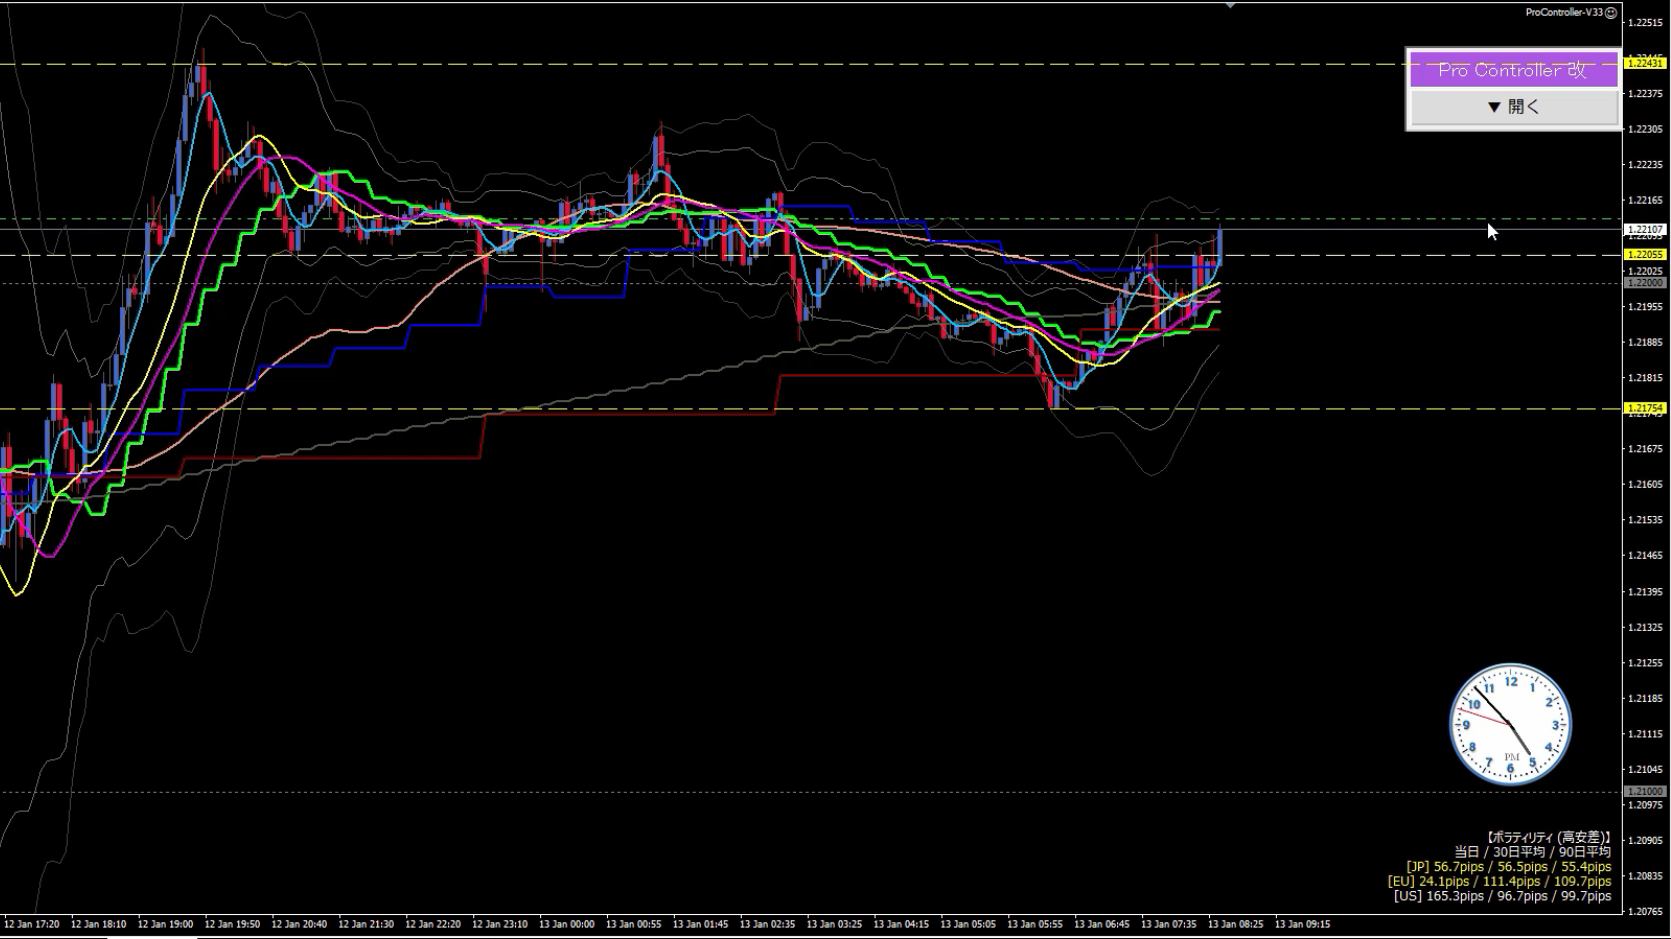Click the 当日 / 30日平均 / 90日平均 legend line

(1532, 852)
